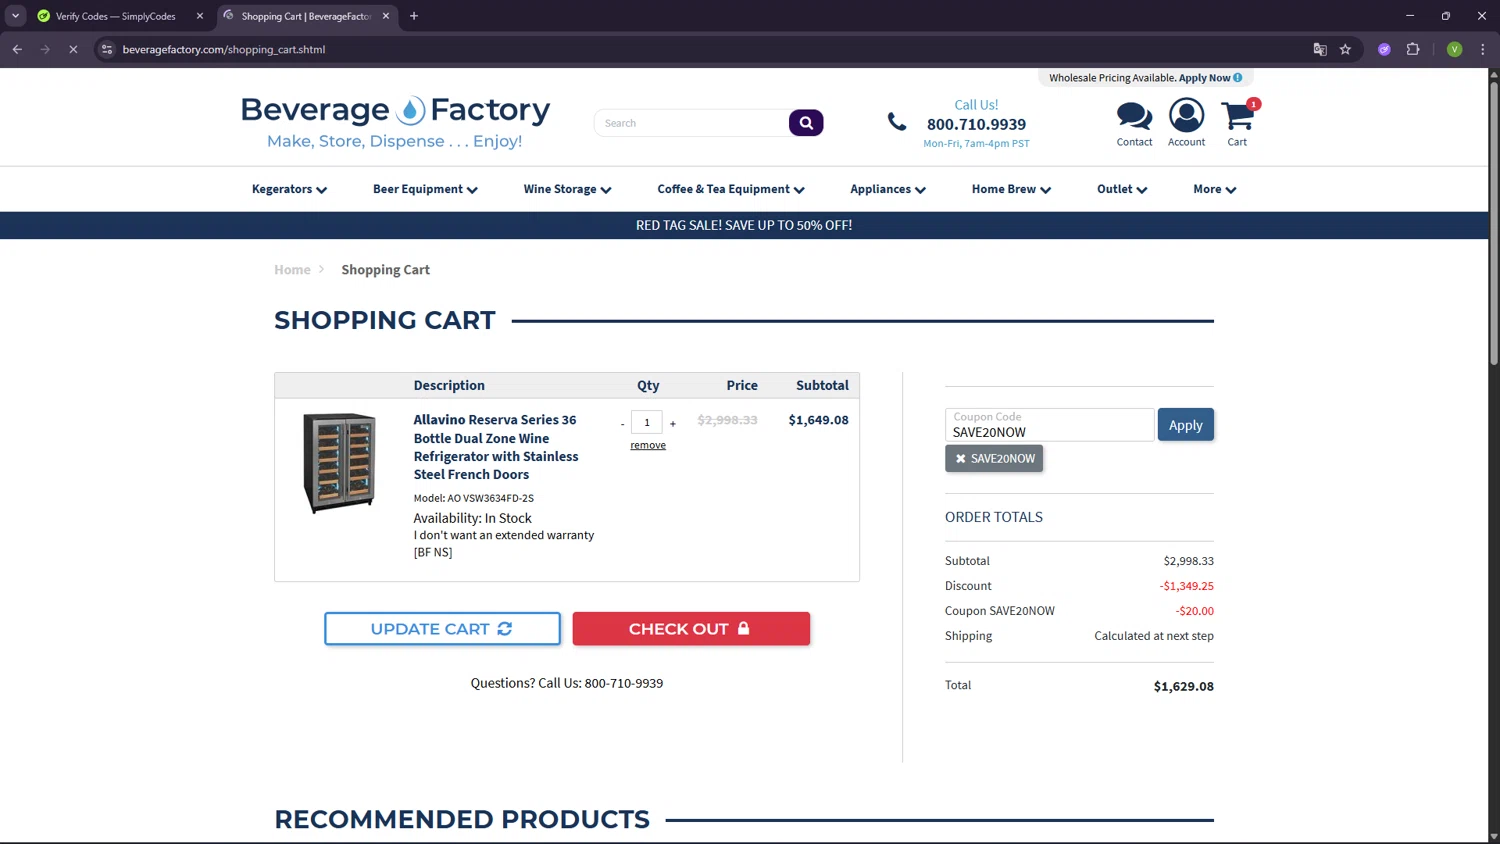The image size is (1500, 844).
Task: Click the Coupon Code input field
Action: 1049,425
